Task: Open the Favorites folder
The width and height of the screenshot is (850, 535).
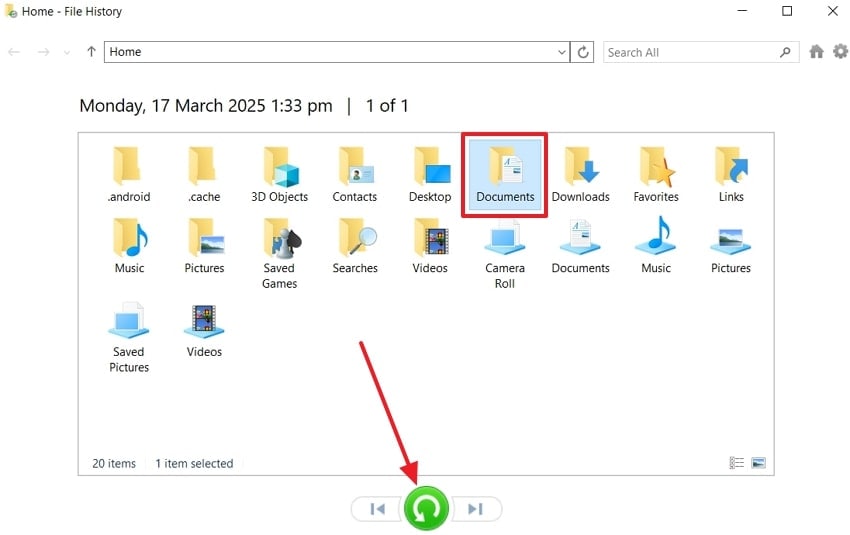Action: [656, 175]
